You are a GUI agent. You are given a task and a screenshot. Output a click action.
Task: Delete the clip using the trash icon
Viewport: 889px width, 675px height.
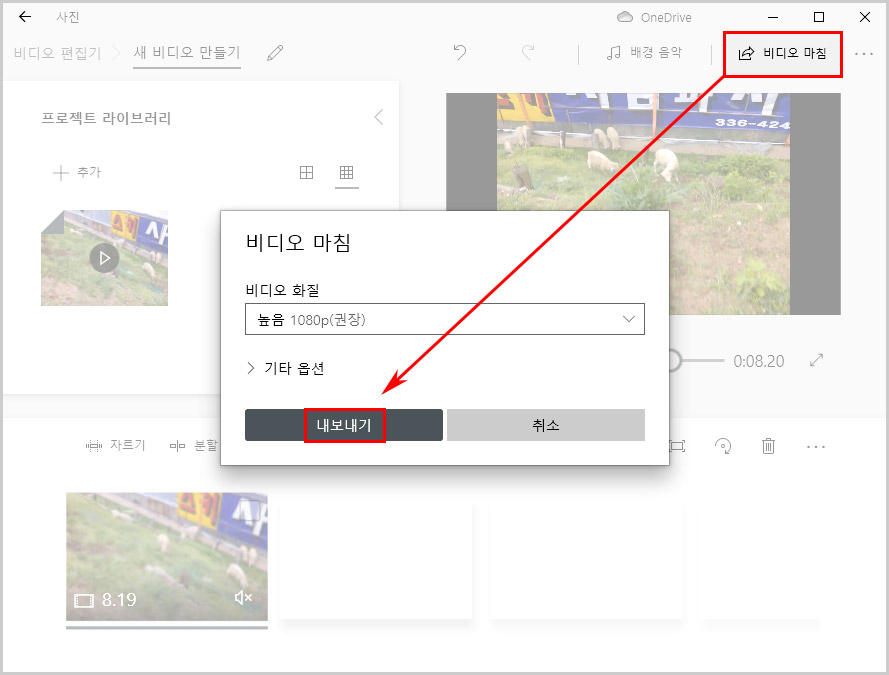[768, 446]
